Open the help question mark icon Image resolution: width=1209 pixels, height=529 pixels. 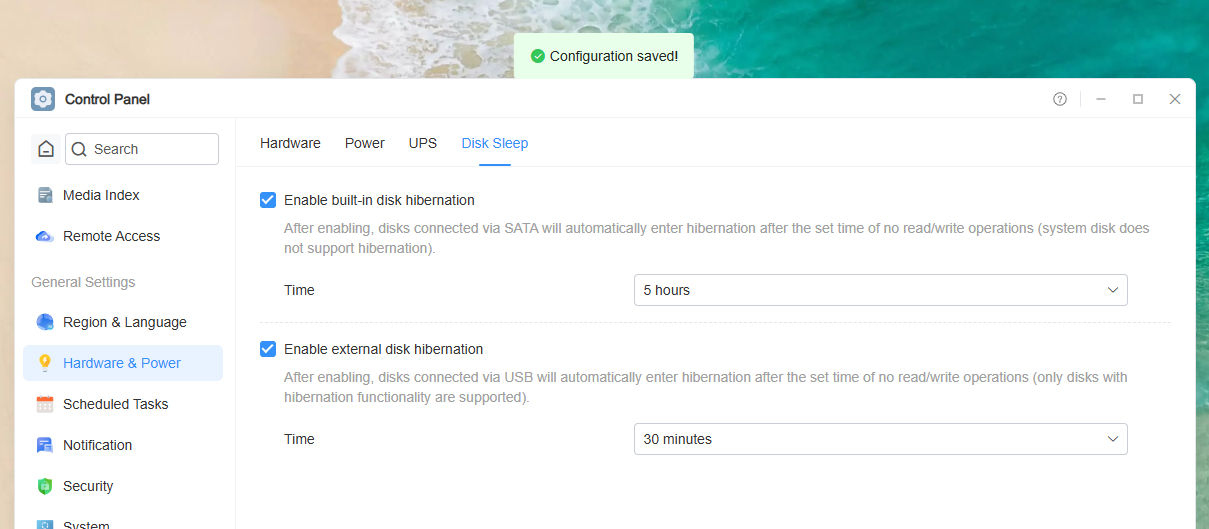[1060, 99]
